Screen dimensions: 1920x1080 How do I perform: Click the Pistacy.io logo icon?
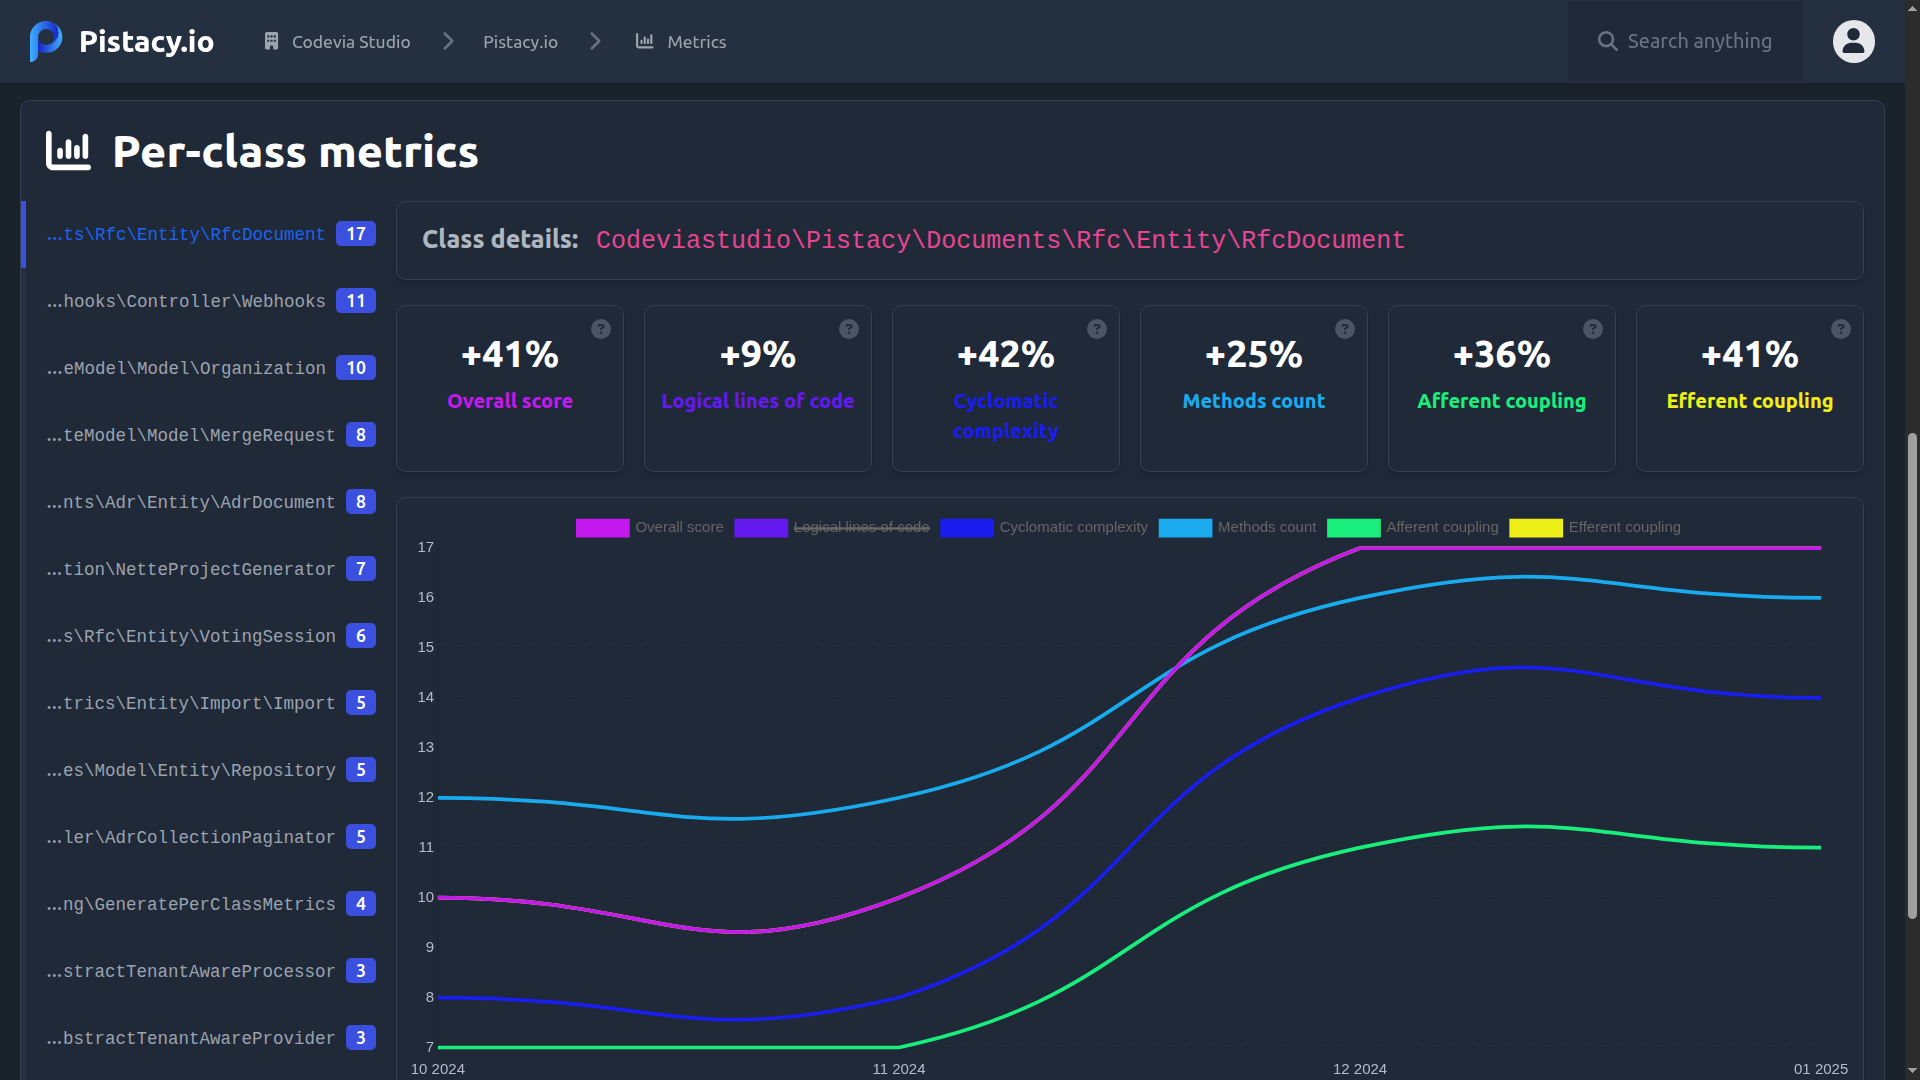pos(46,41)
